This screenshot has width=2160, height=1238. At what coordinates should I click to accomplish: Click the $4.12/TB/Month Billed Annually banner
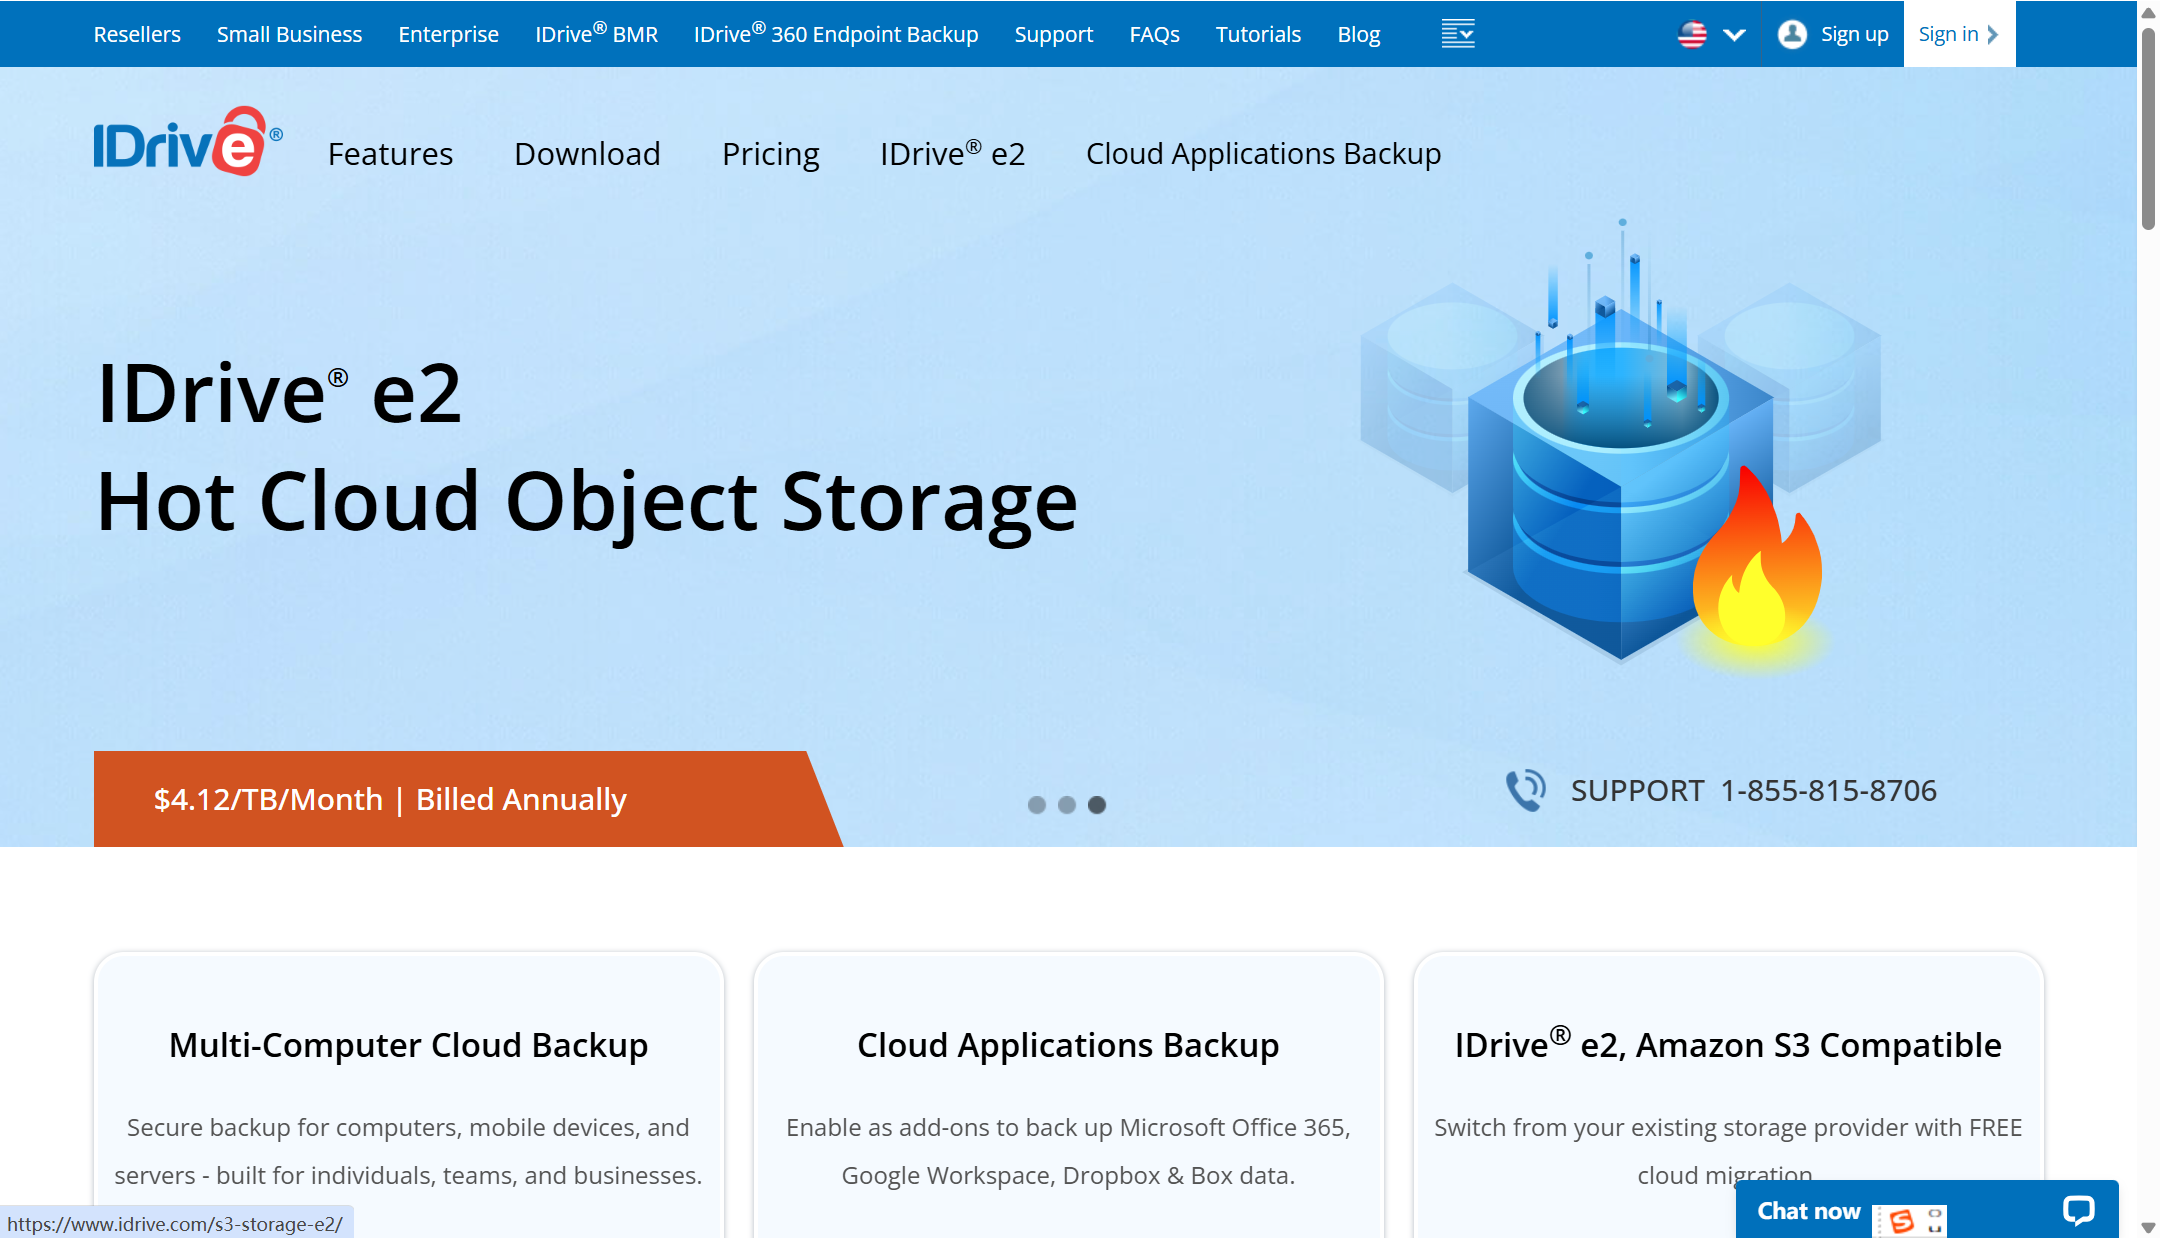click(x=390, y=799)
